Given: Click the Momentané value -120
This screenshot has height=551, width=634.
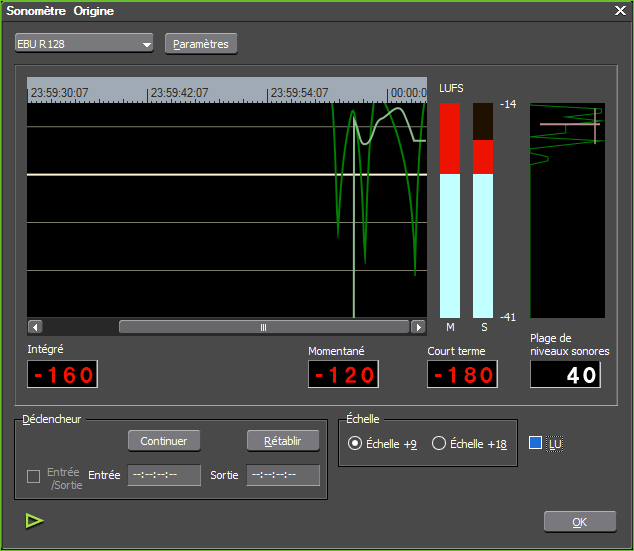Looking at the screenshot, I should coord(343,374).
